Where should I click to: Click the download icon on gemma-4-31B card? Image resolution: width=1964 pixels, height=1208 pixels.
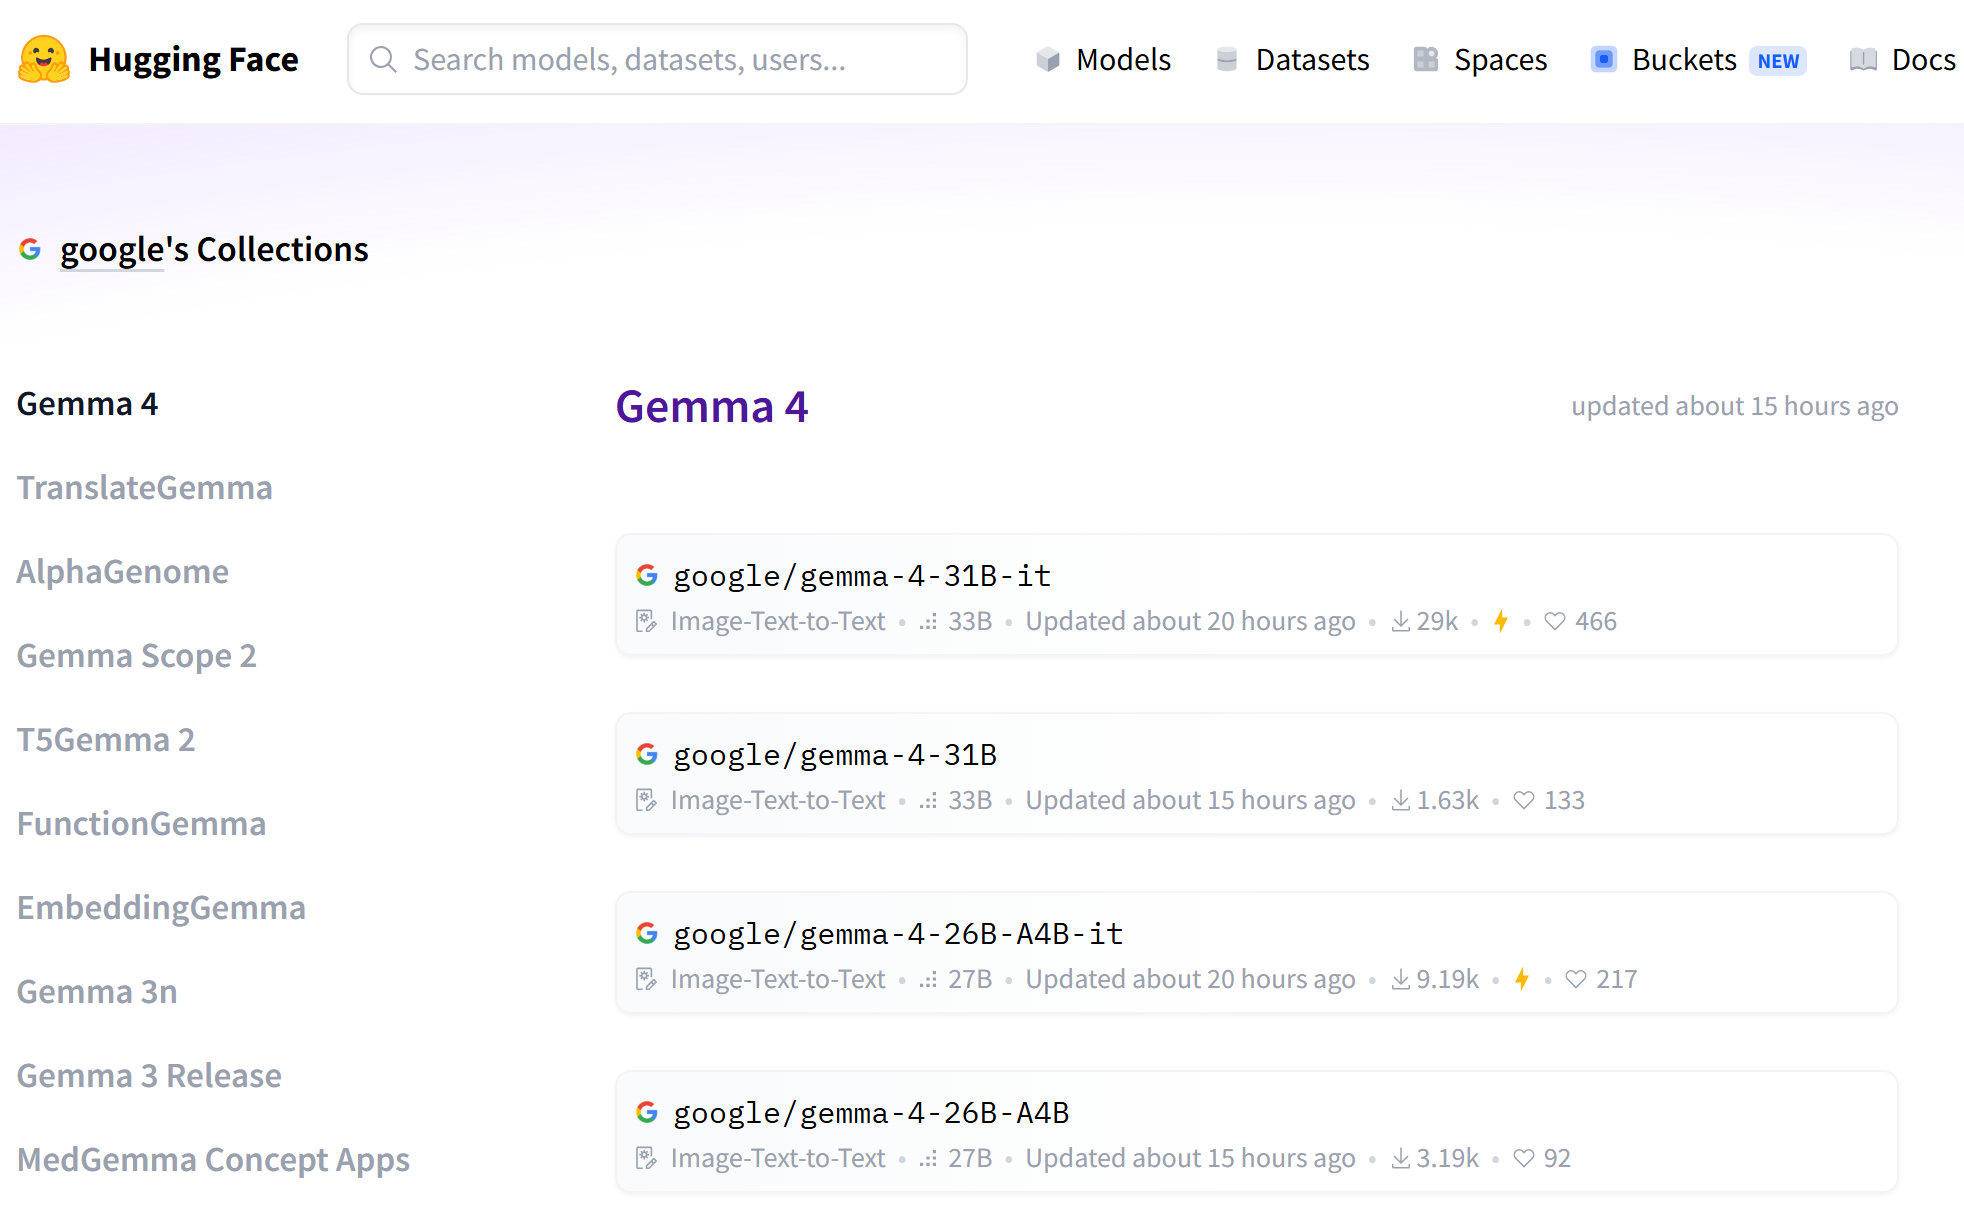click(x=1400, y=800)
